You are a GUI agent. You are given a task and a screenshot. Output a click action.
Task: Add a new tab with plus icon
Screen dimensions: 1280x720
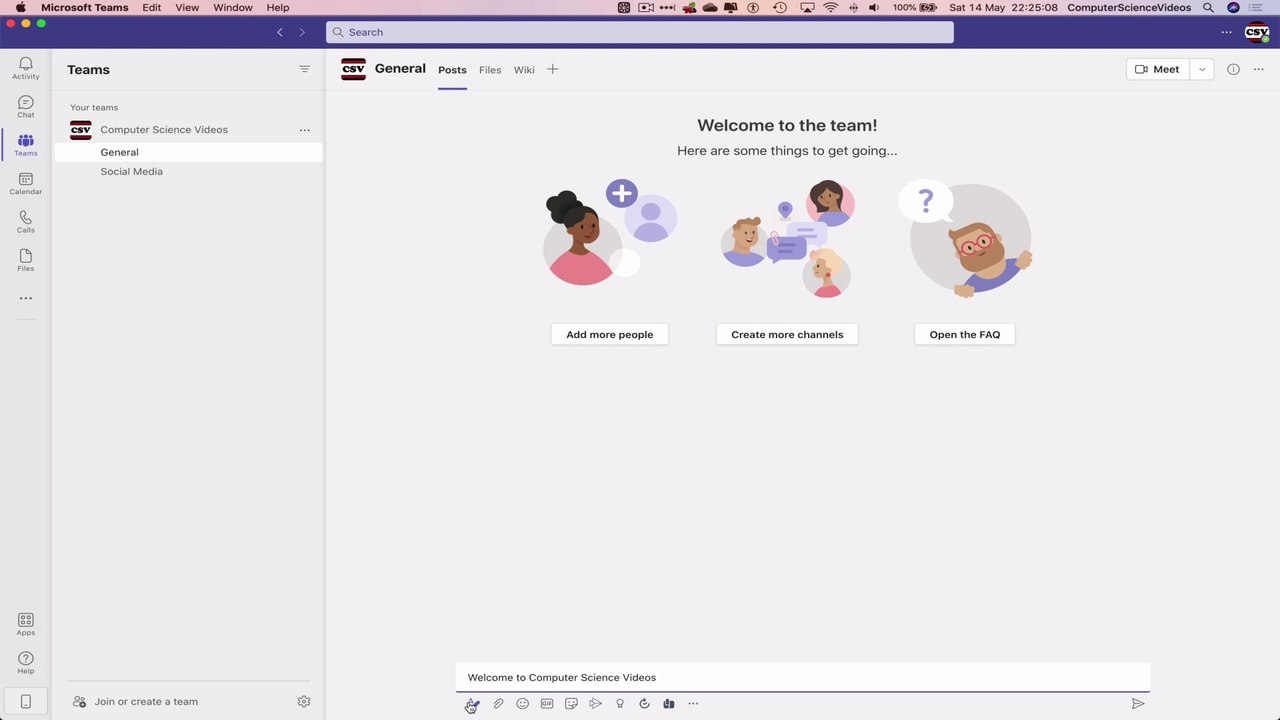[552, 69]
